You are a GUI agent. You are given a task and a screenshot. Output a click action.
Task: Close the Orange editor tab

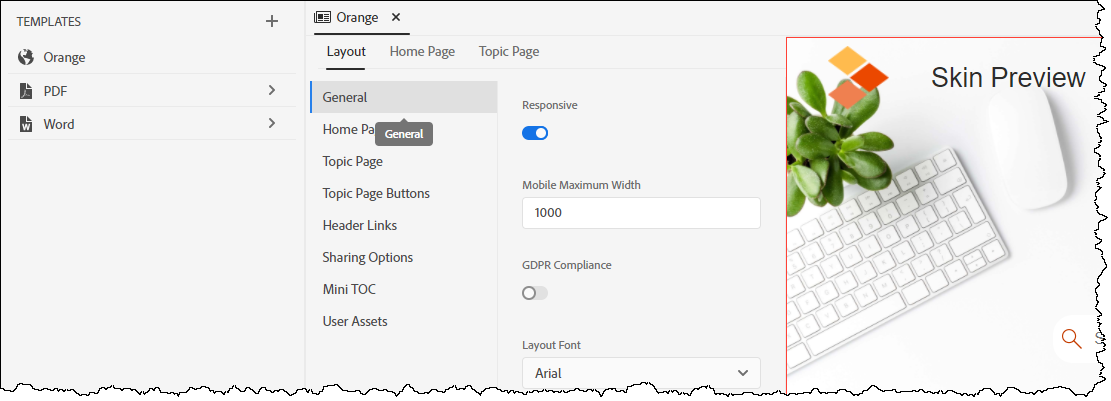[396, 17]
